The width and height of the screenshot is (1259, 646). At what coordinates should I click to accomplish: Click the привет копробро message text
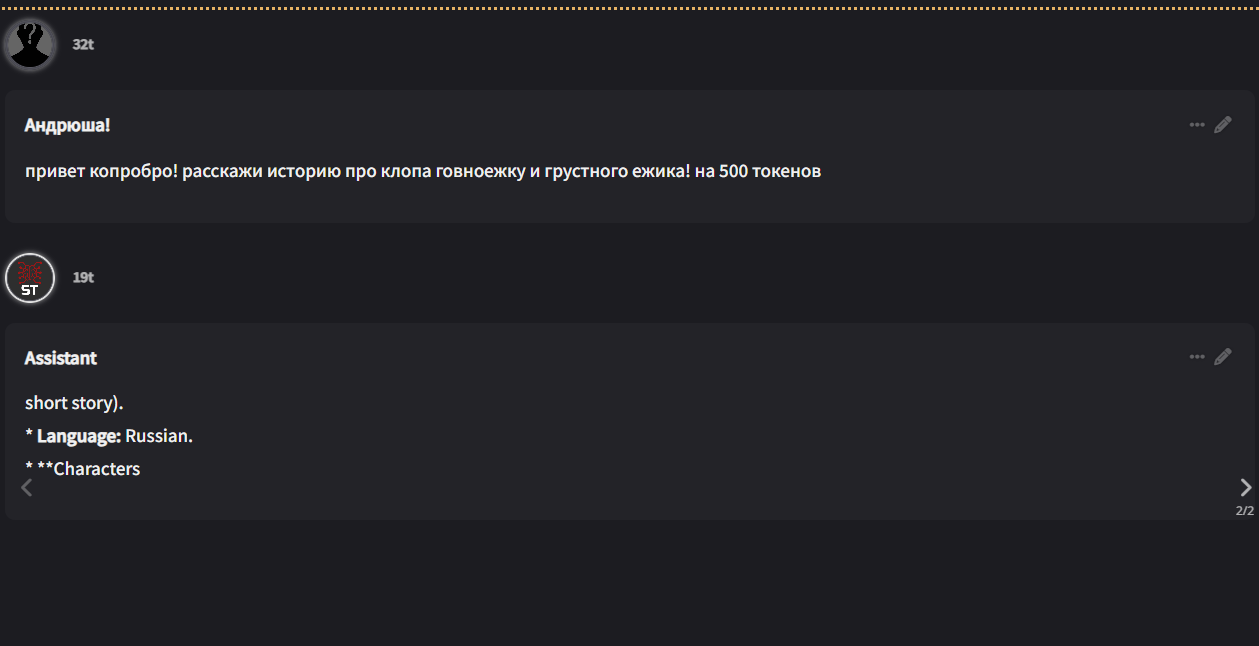(x=423, y=171)
